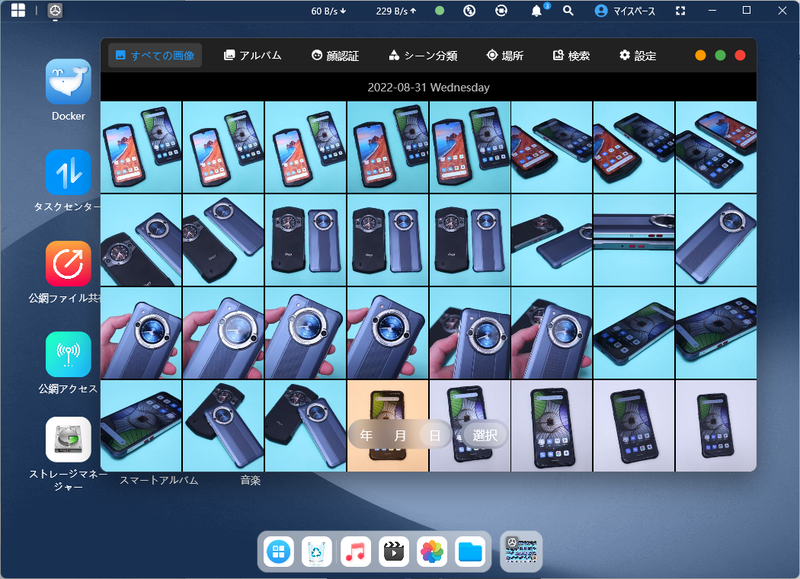Click the search magnifier in the taskbar
The image size is (800, 579).
point(566,11)
